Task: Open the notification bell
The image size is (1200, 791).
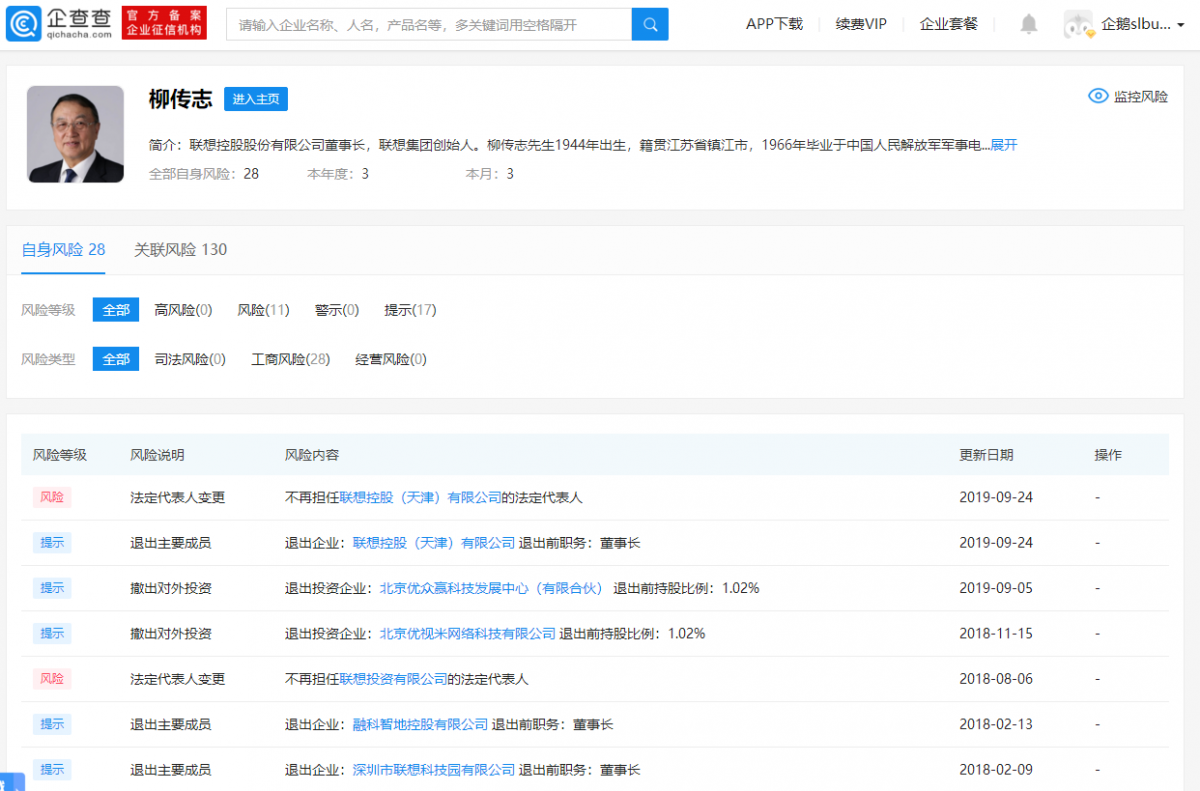Action: (1028, 24)
